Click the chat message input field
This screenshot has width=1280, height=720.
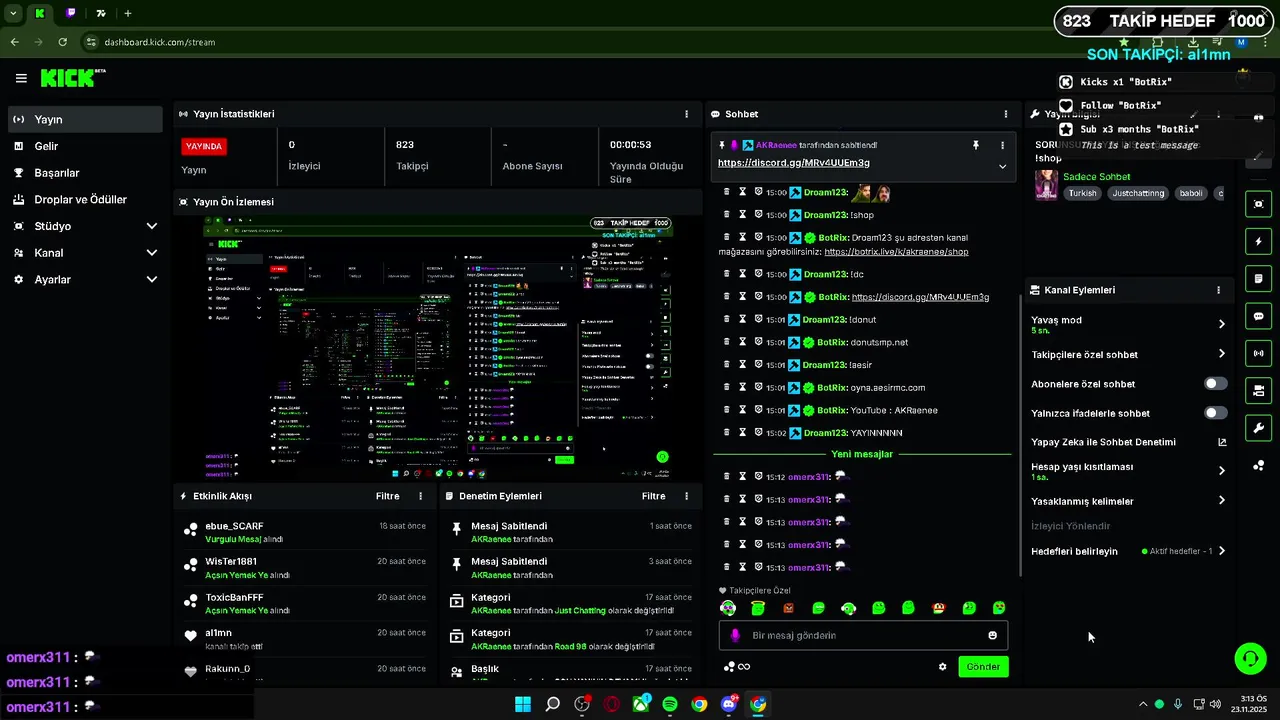[862, 635]
